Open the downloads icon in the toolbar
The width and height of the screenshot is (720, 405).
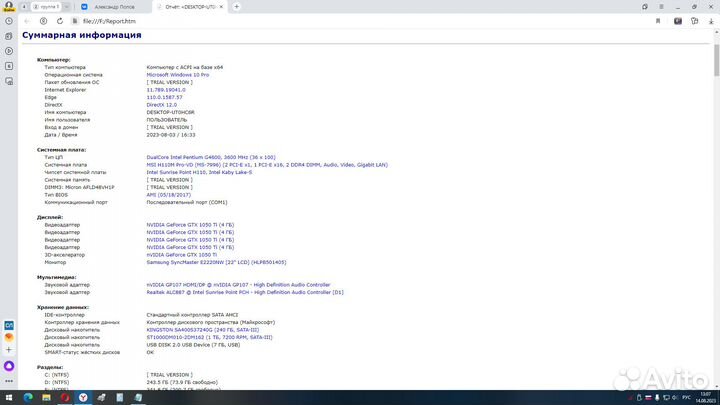coord(709,20)
